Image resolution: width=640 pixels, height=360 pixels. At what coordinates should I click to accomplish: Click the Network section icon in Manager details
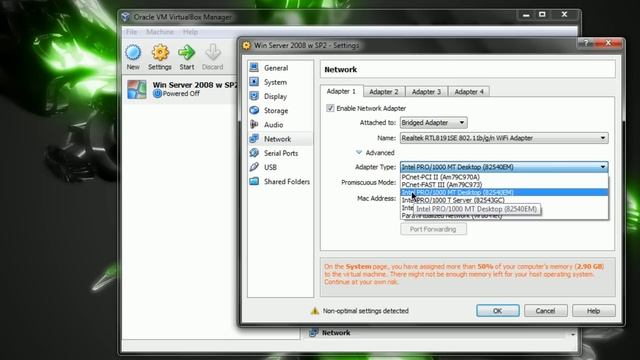pyautogui.click(x=313, y=333)
